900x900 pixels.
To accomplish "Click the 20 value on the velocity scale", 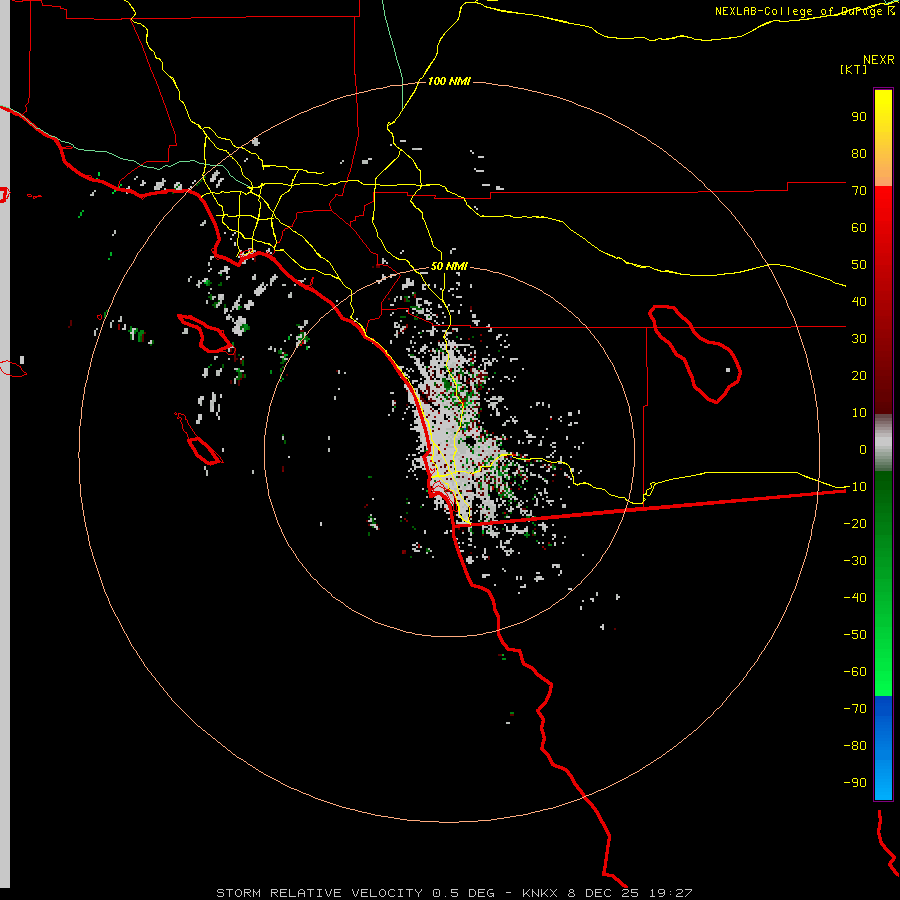I will click(859, 376).
